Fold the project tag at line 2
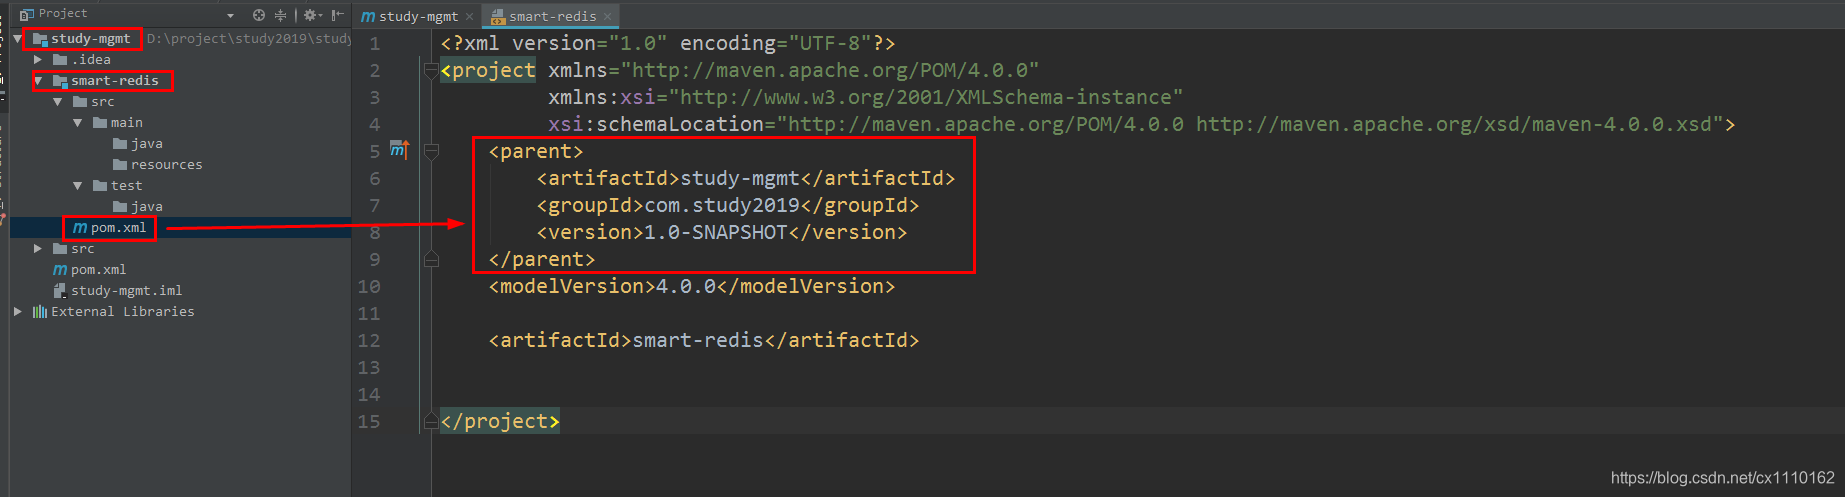Image resolution: width=1845 pixels, height=497 pixels. (431, 70)
